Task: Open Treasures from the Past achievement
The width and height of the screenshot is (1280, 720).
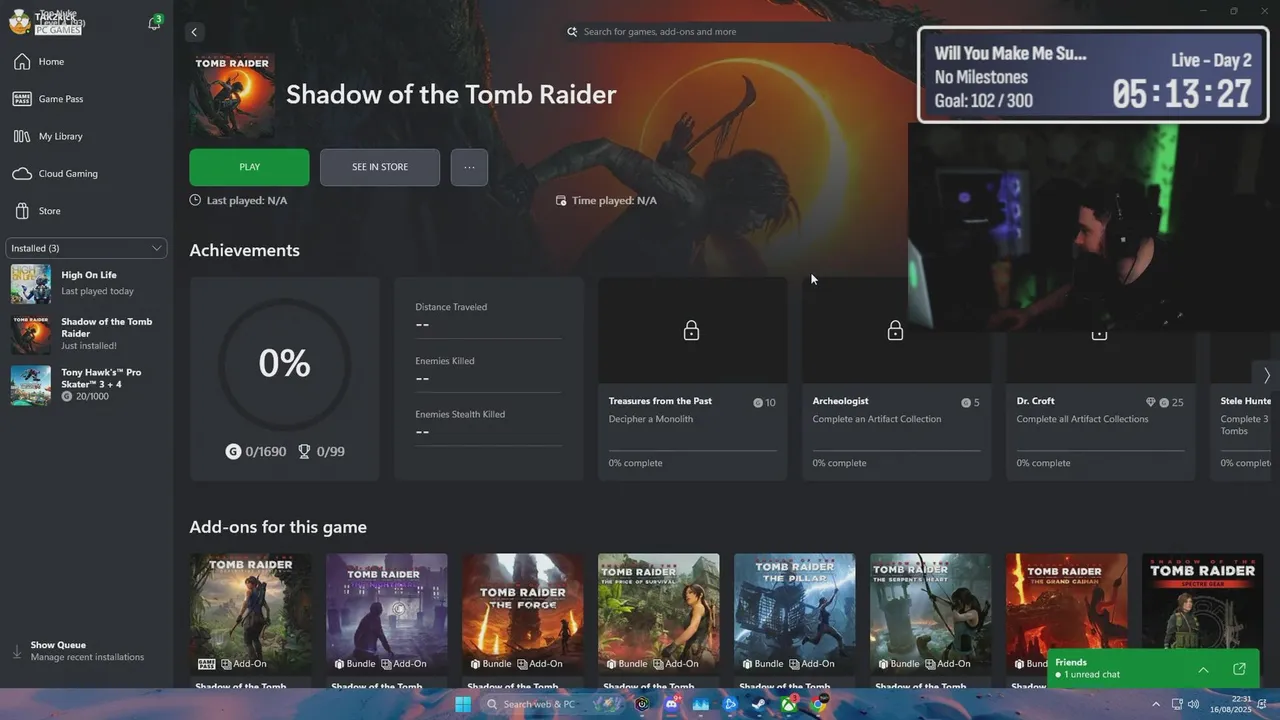Action: tap(692, 379)
